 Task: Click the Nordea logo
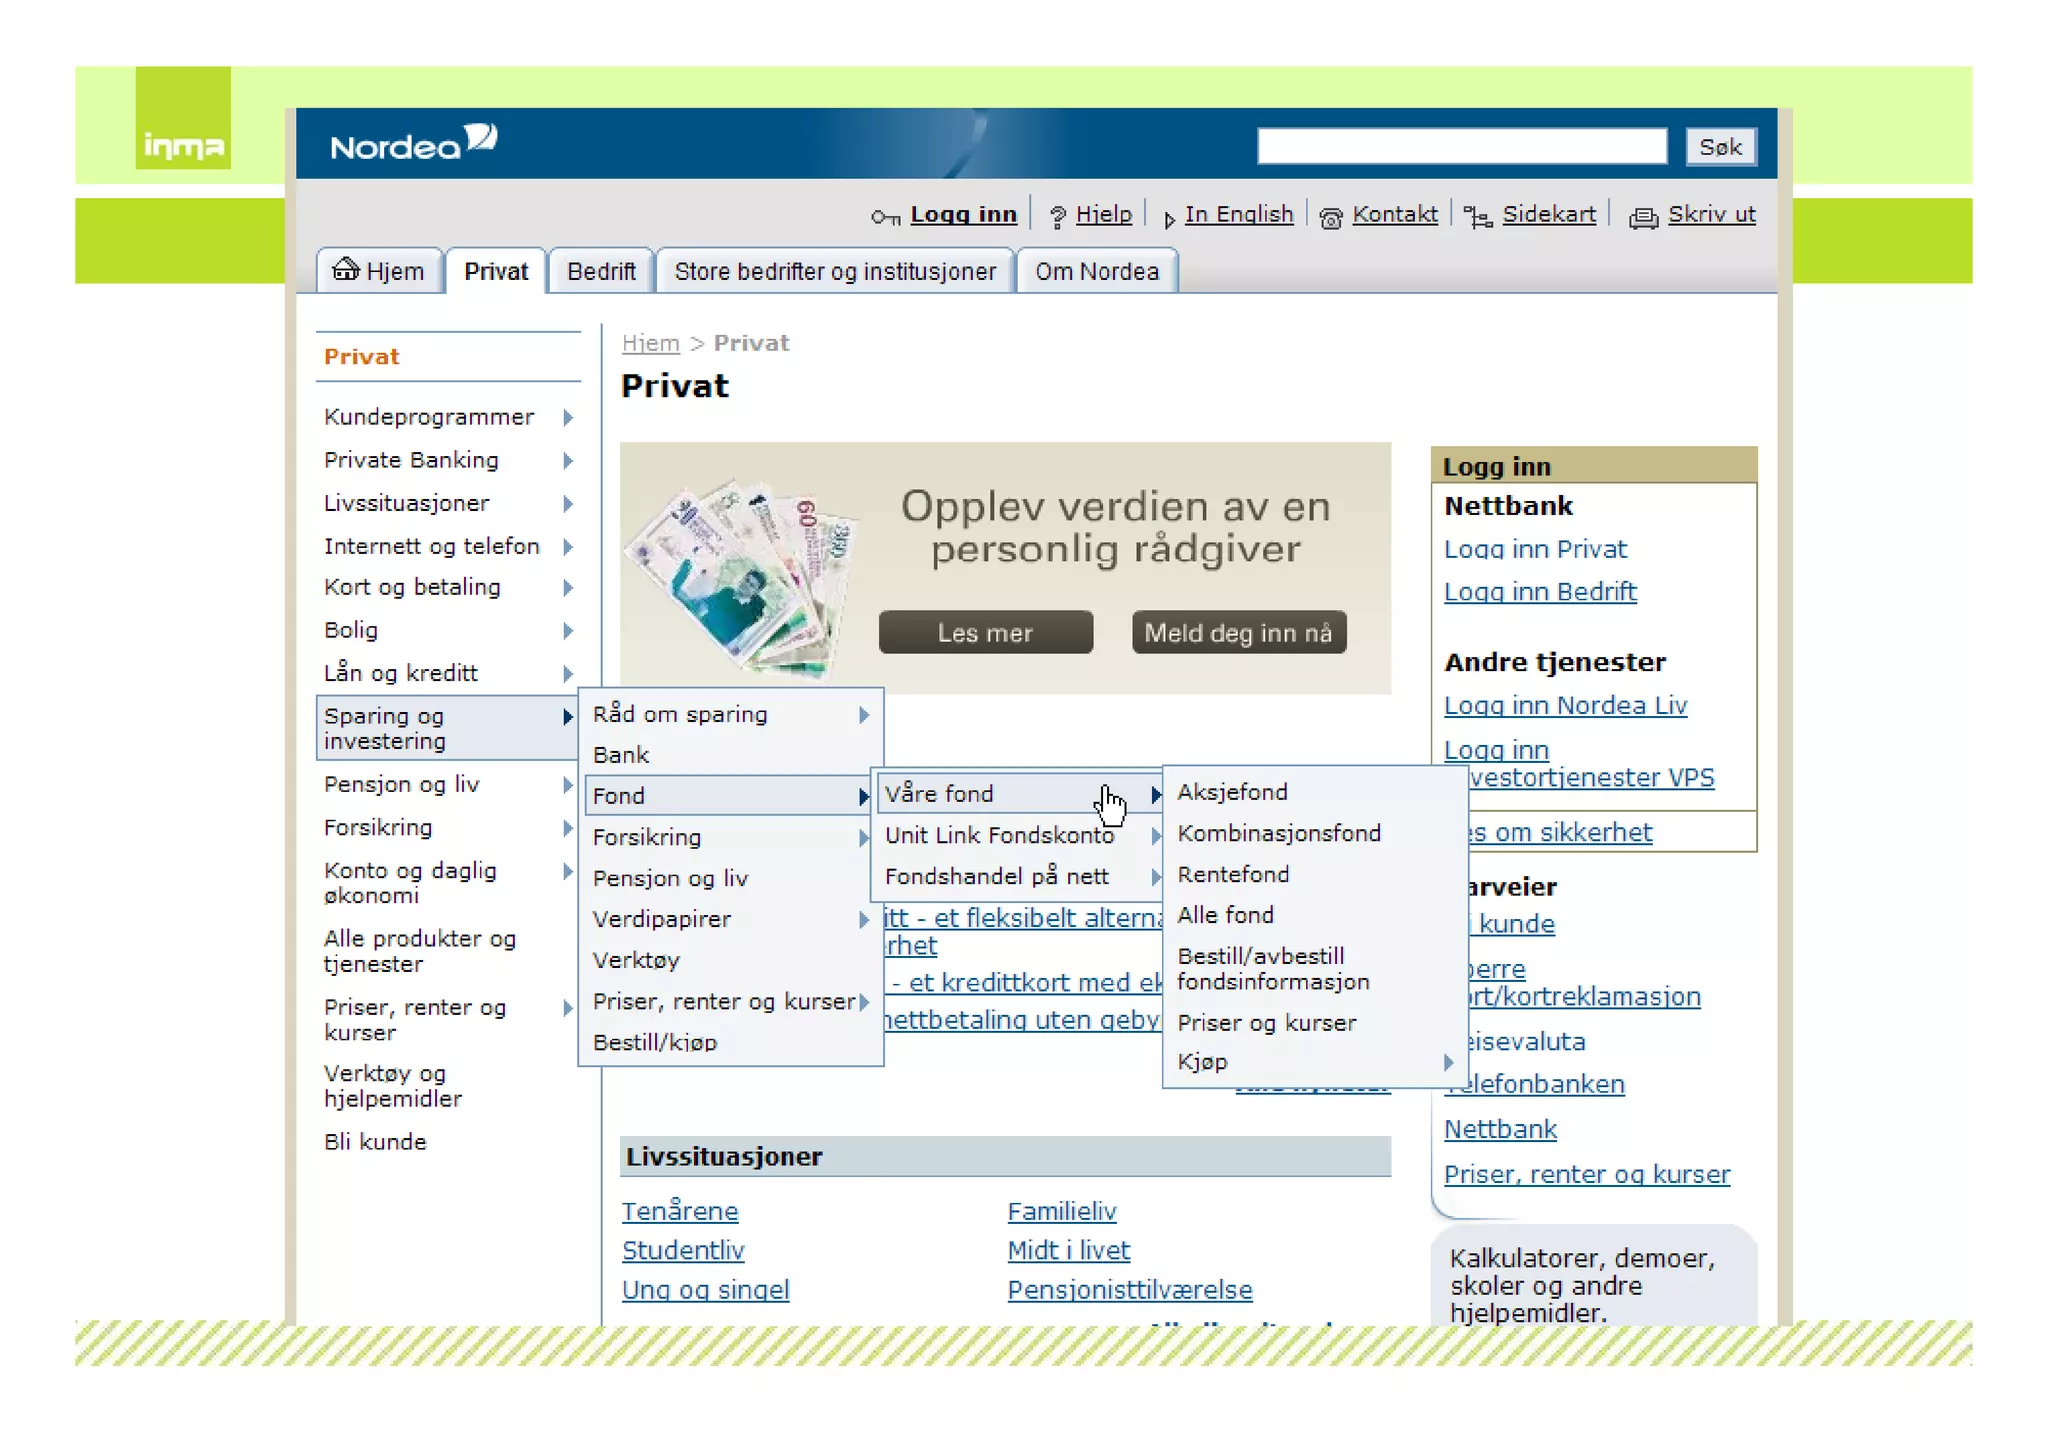413,144
